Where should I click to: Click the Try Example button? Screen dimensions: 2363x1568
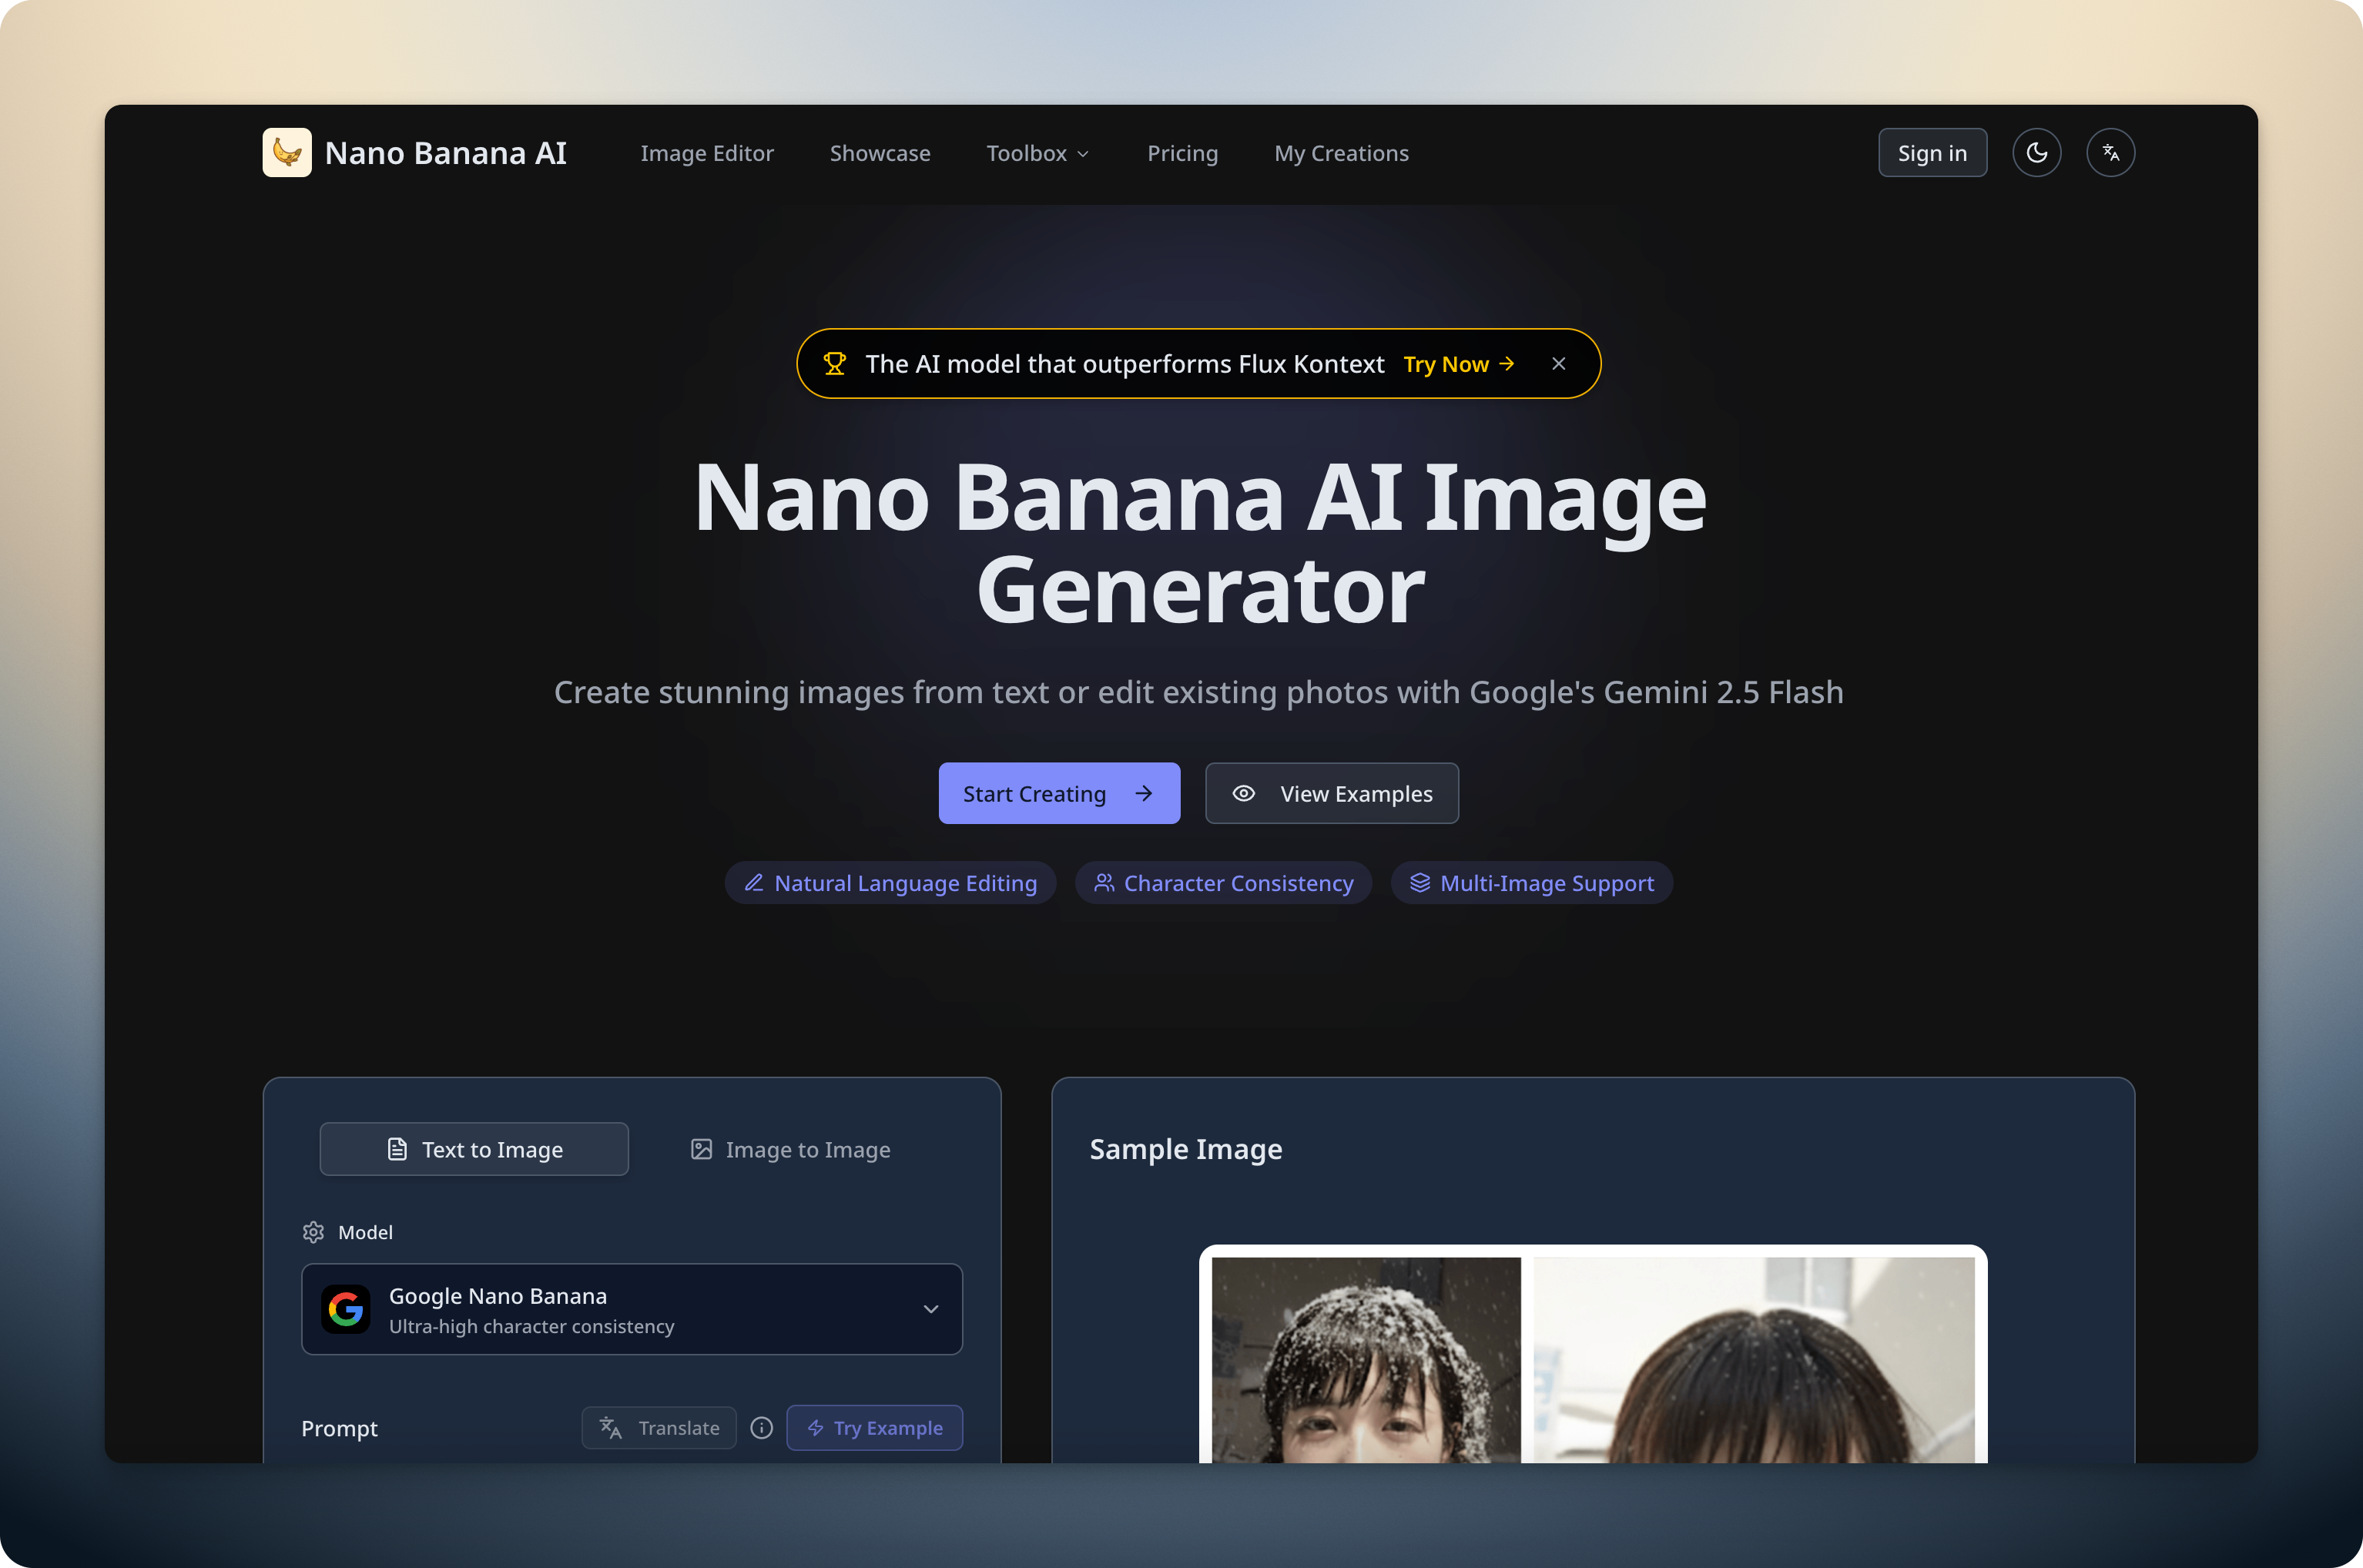pos(875,1428)
